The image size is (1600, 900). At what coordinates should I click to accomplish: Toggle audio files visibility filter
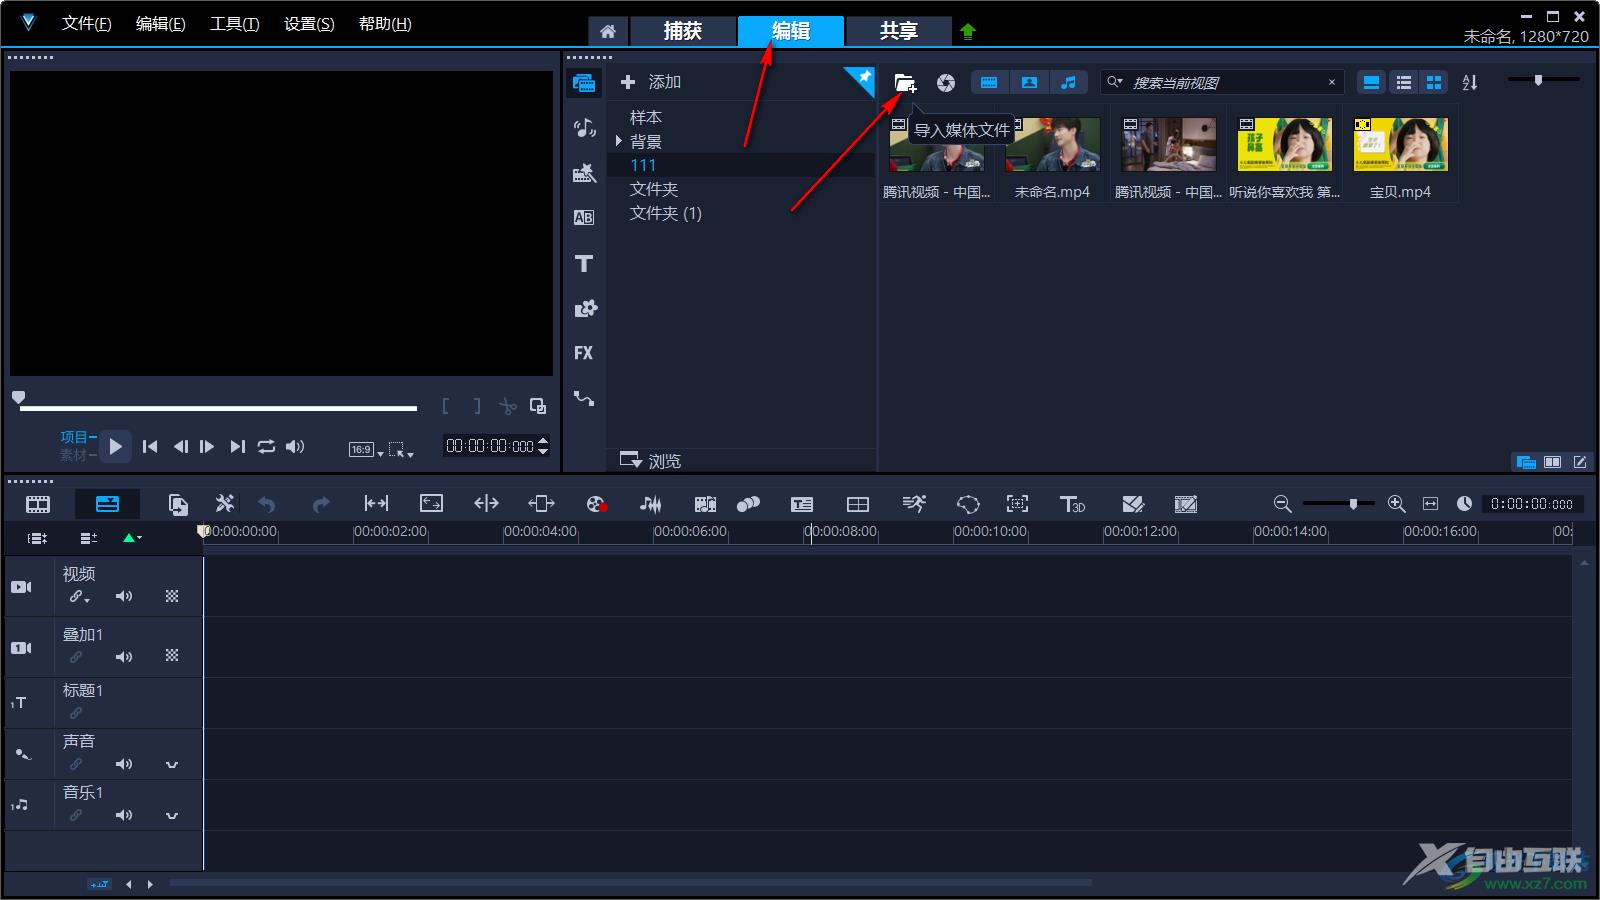[x=1068, y=83]
